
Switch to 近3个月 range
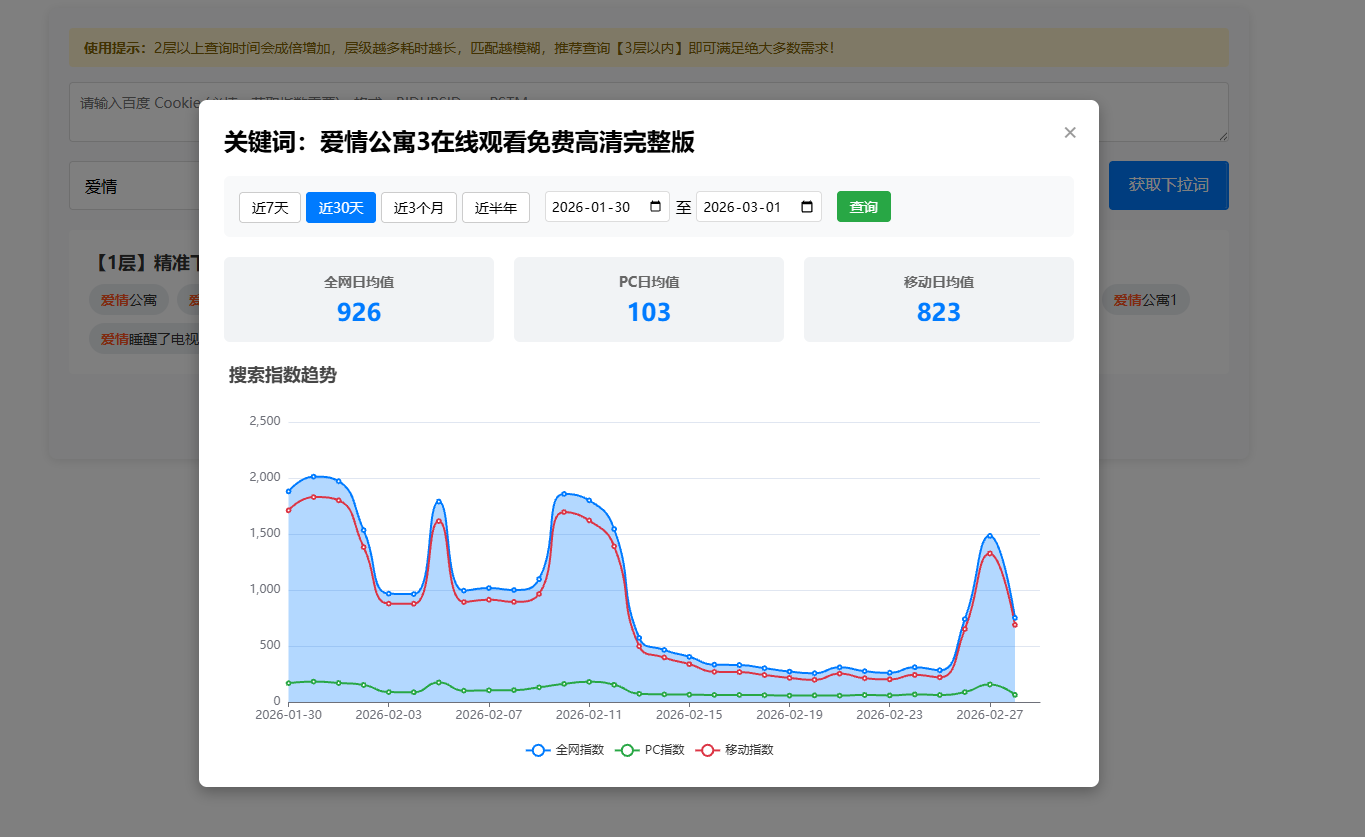click(419, 207)
